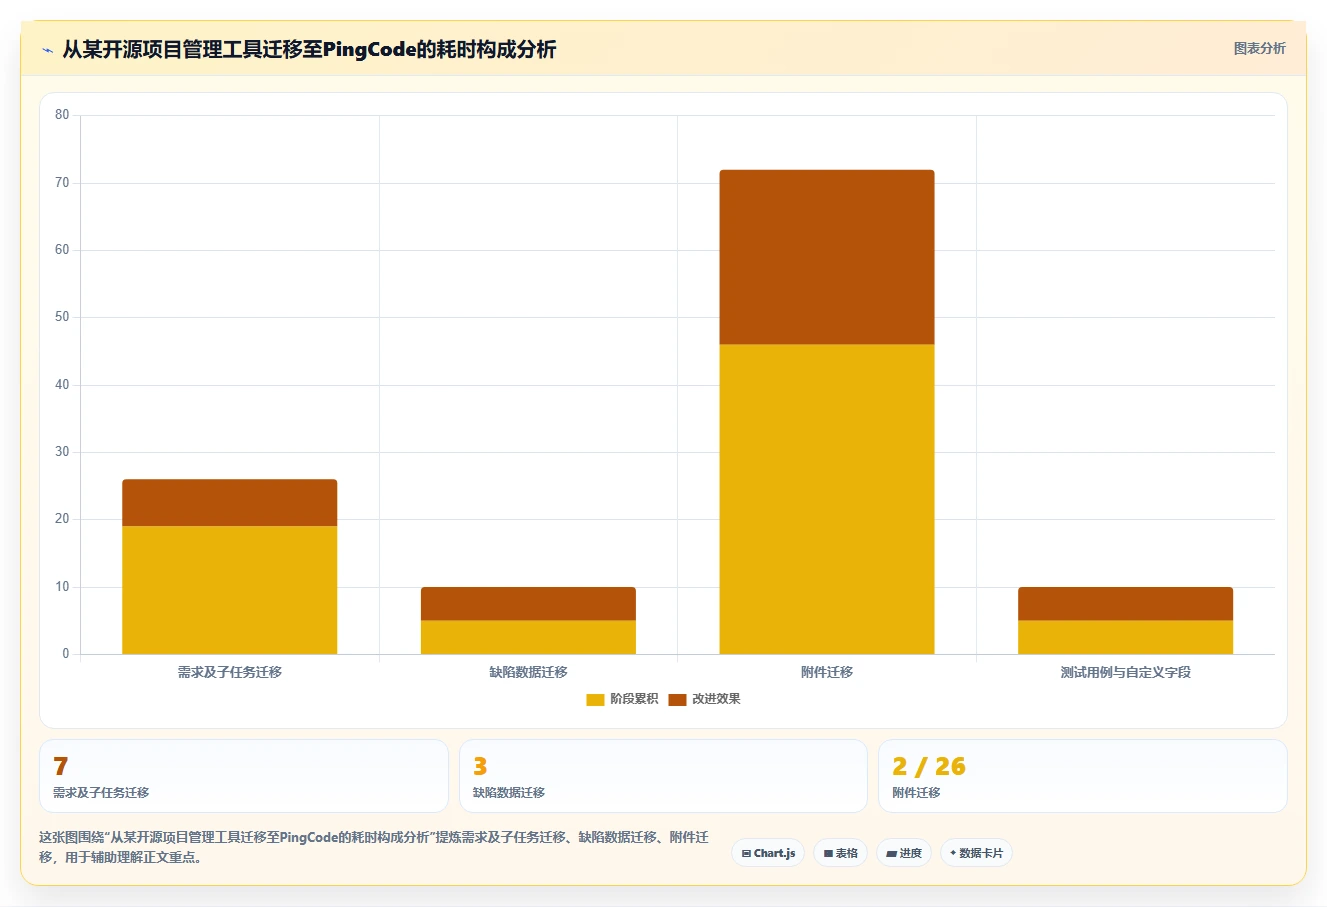The image size is (1327, 907).
Task: Click the yellow bar segment for 附件迁移
Action: click(827, 499)
